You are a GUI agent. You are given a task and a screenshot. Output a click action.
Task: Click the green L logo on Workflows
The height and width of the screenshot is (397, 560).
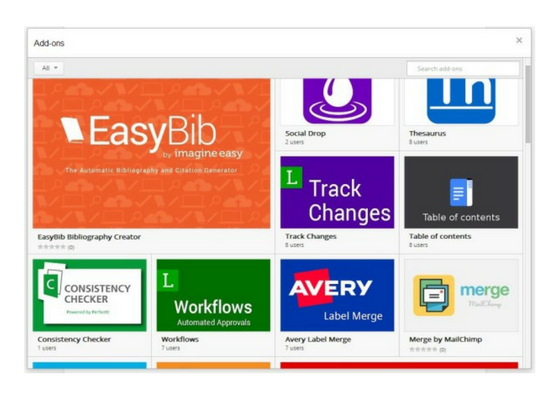[x=168, y=281]
